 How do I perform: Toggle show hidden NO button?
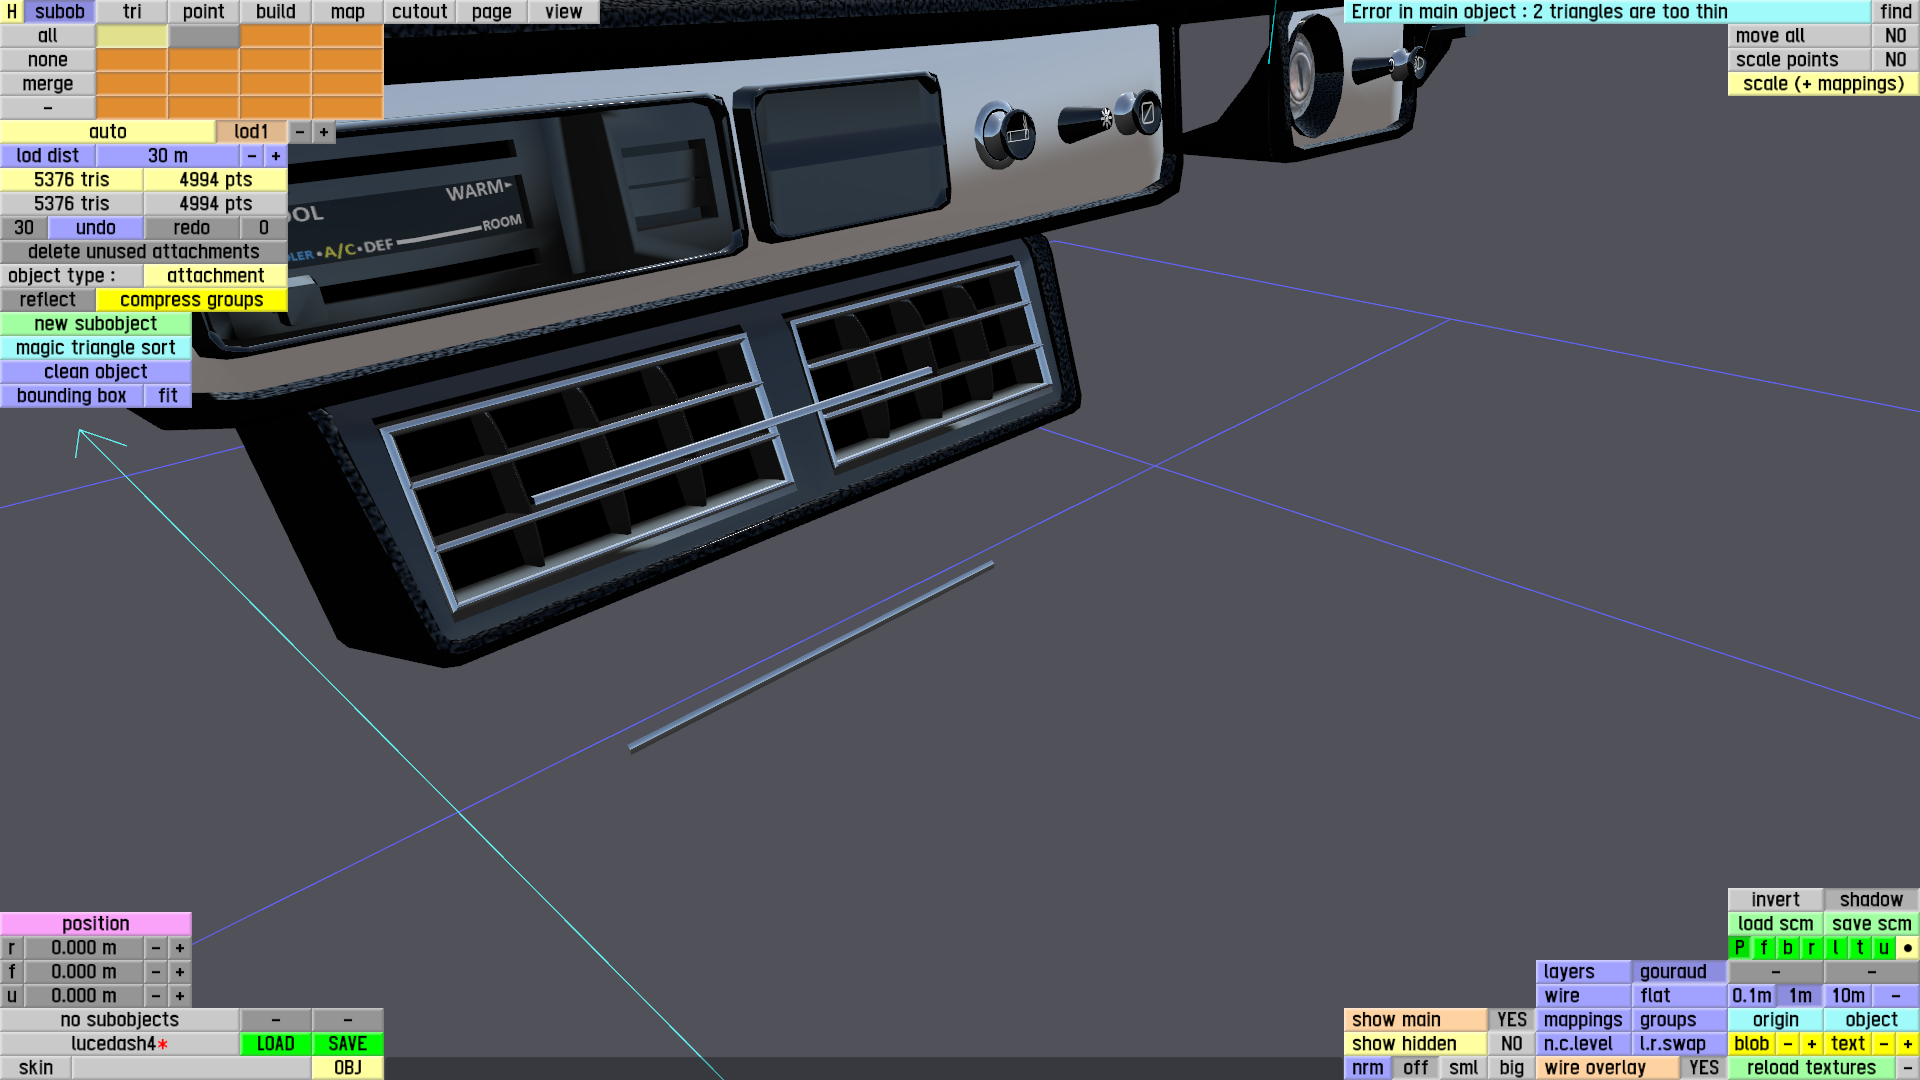pyautogui.click(x=1511, y=1044)
